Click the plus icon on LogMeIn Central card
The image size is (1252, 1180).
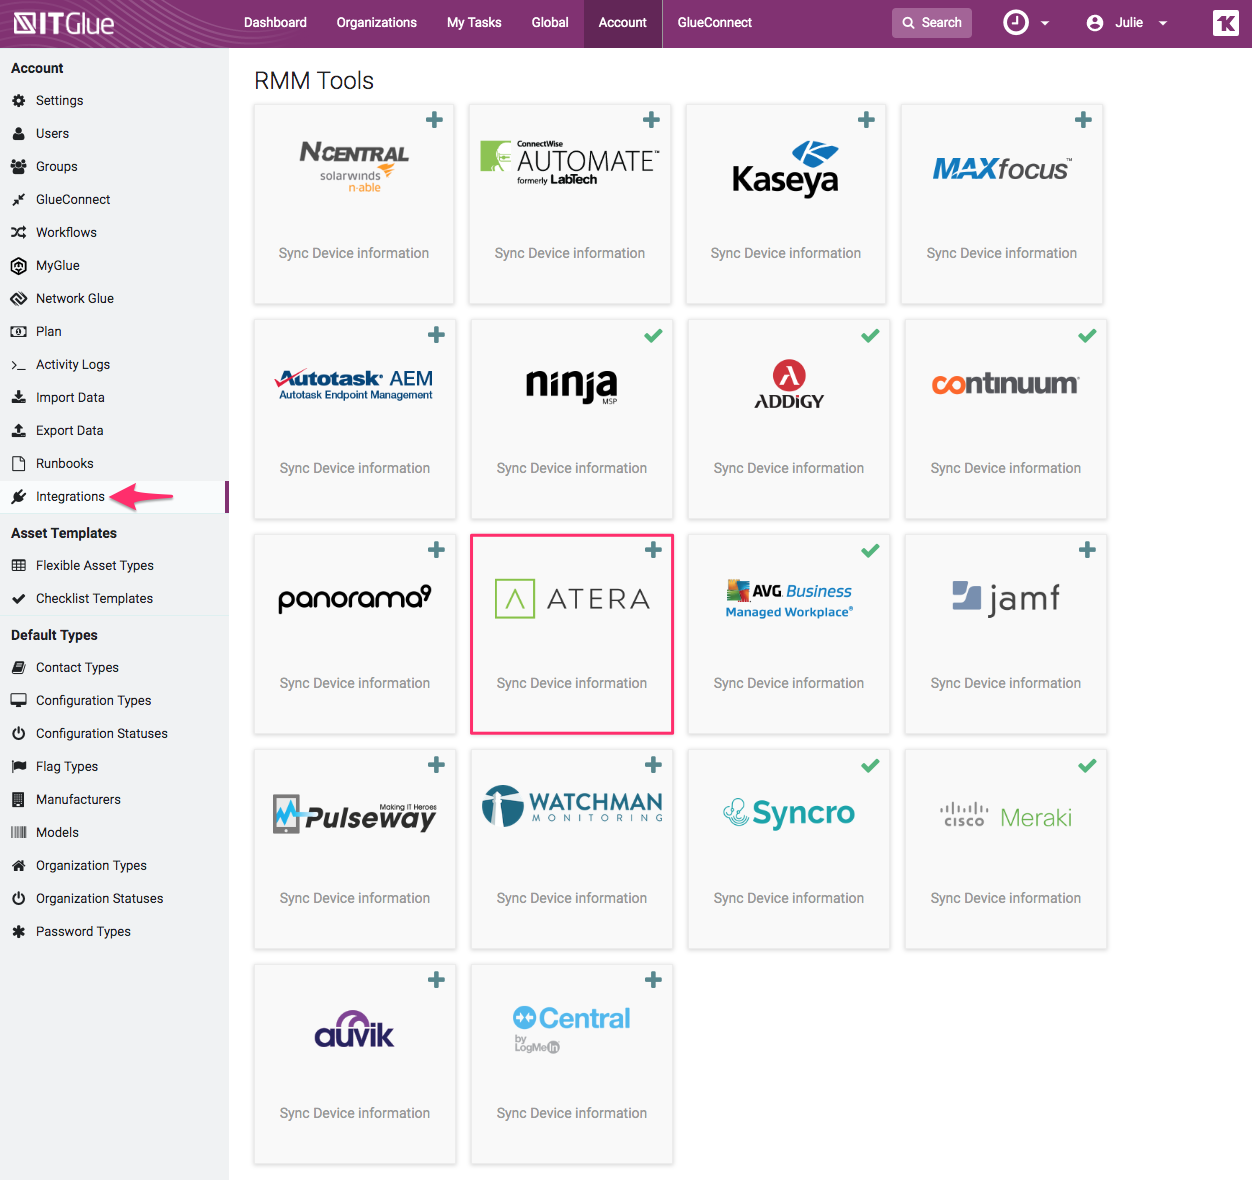[653, 980]
